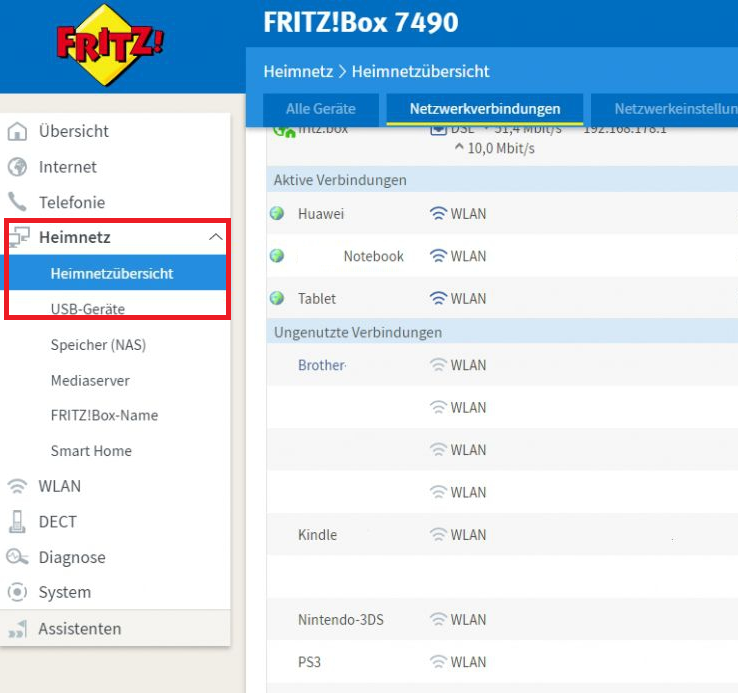This screenshot has width=738, height=693.
Task: Click the cordless phone icon beside DECT
Action: point(17,522)
